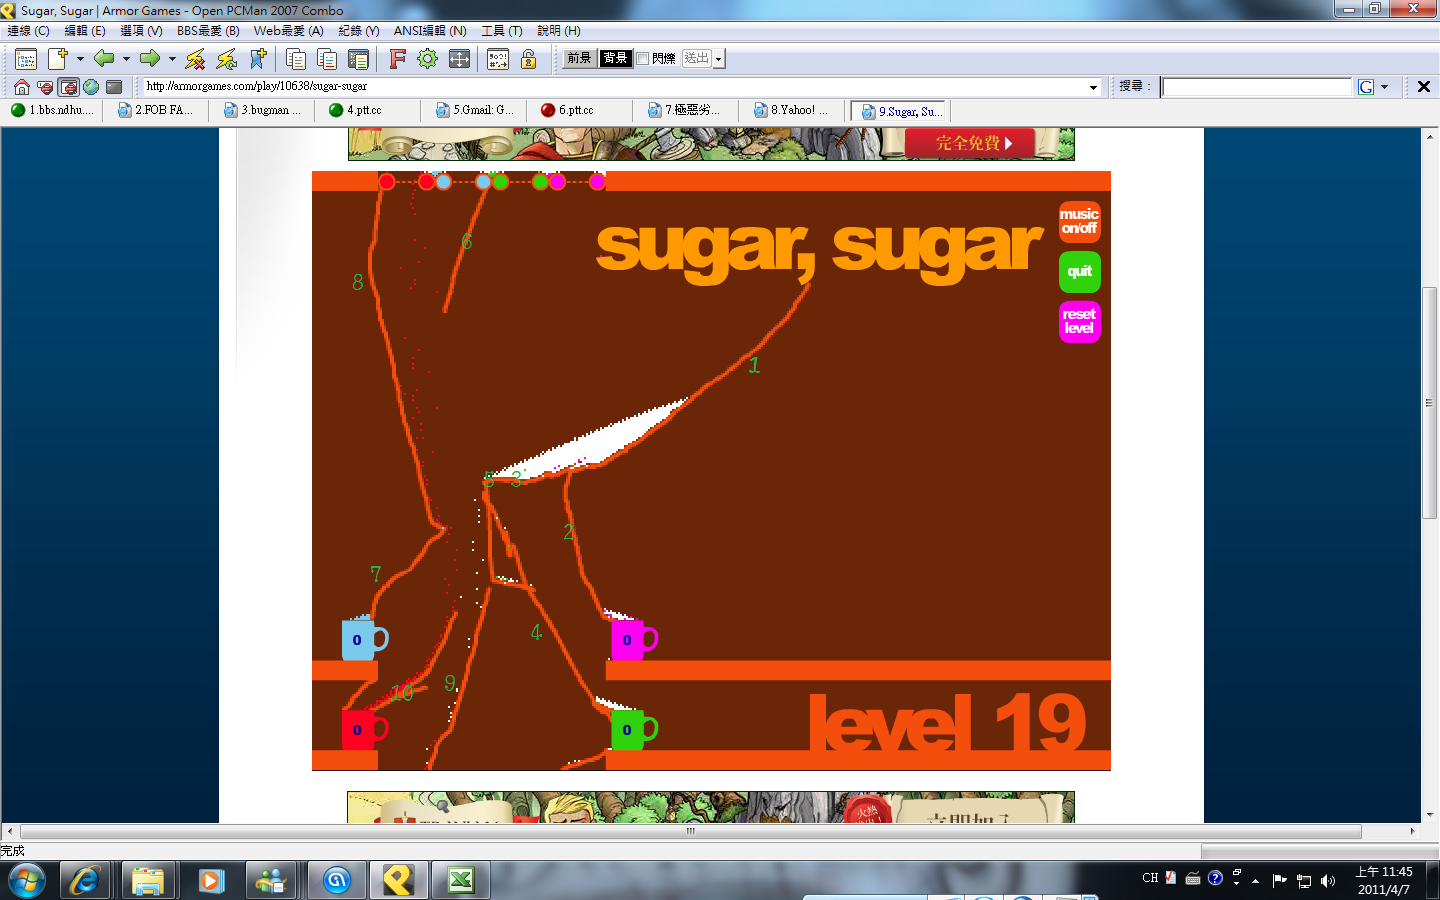The width and height of the screenshot is (1440, 900).
Task: Click the home icon beside address bar
Action: 21,87
